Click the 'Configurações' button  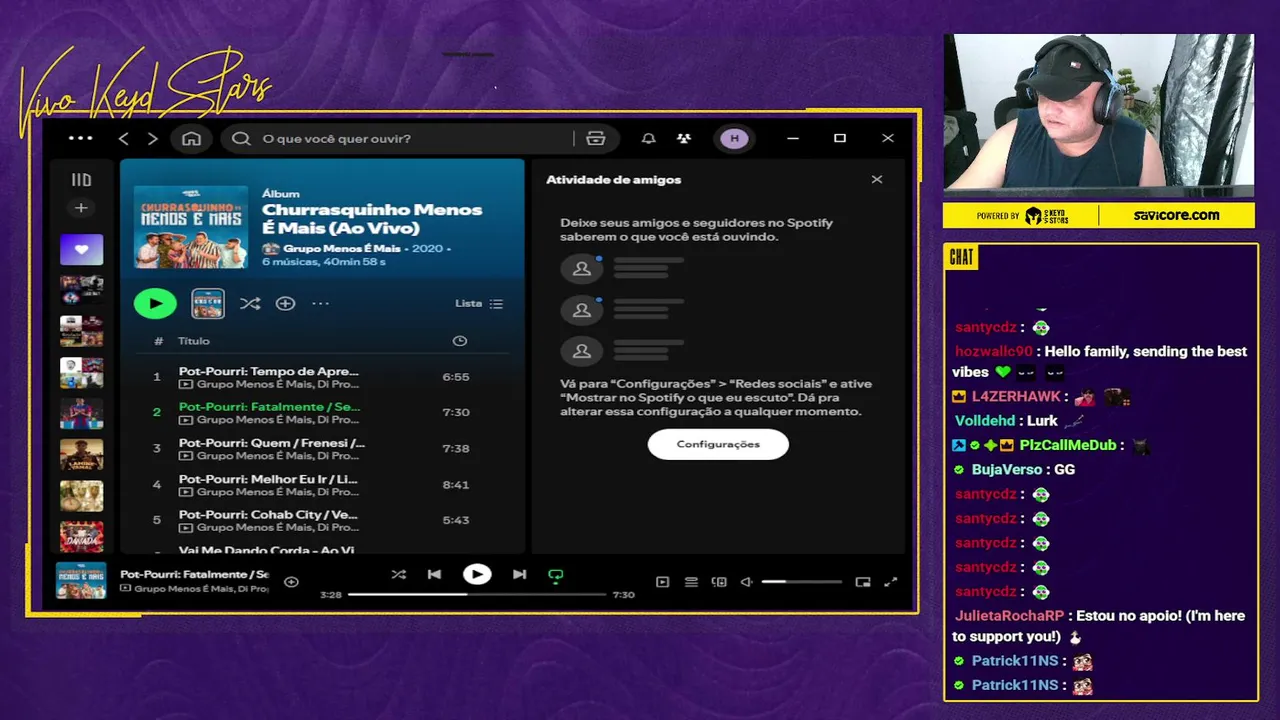pyautogui.click(x=718, y=444)
